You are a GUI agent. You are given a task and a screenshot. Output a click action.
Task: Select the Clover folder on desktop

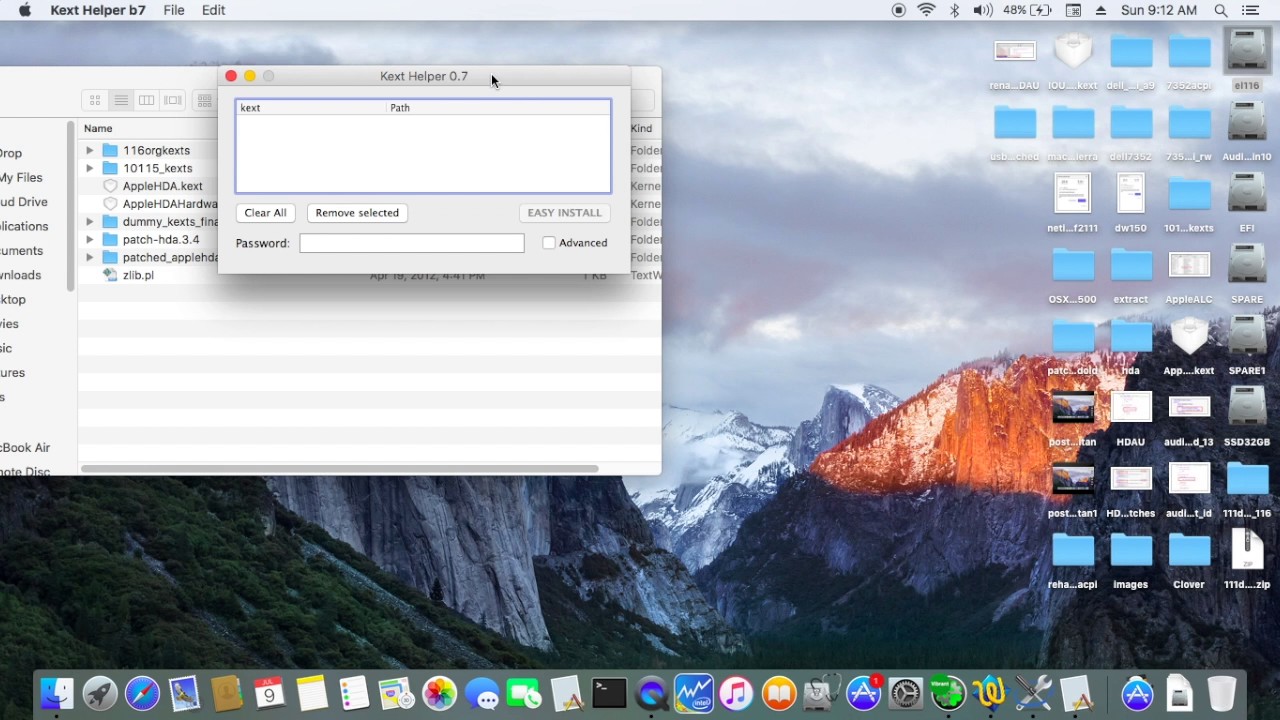[1189, 558]
